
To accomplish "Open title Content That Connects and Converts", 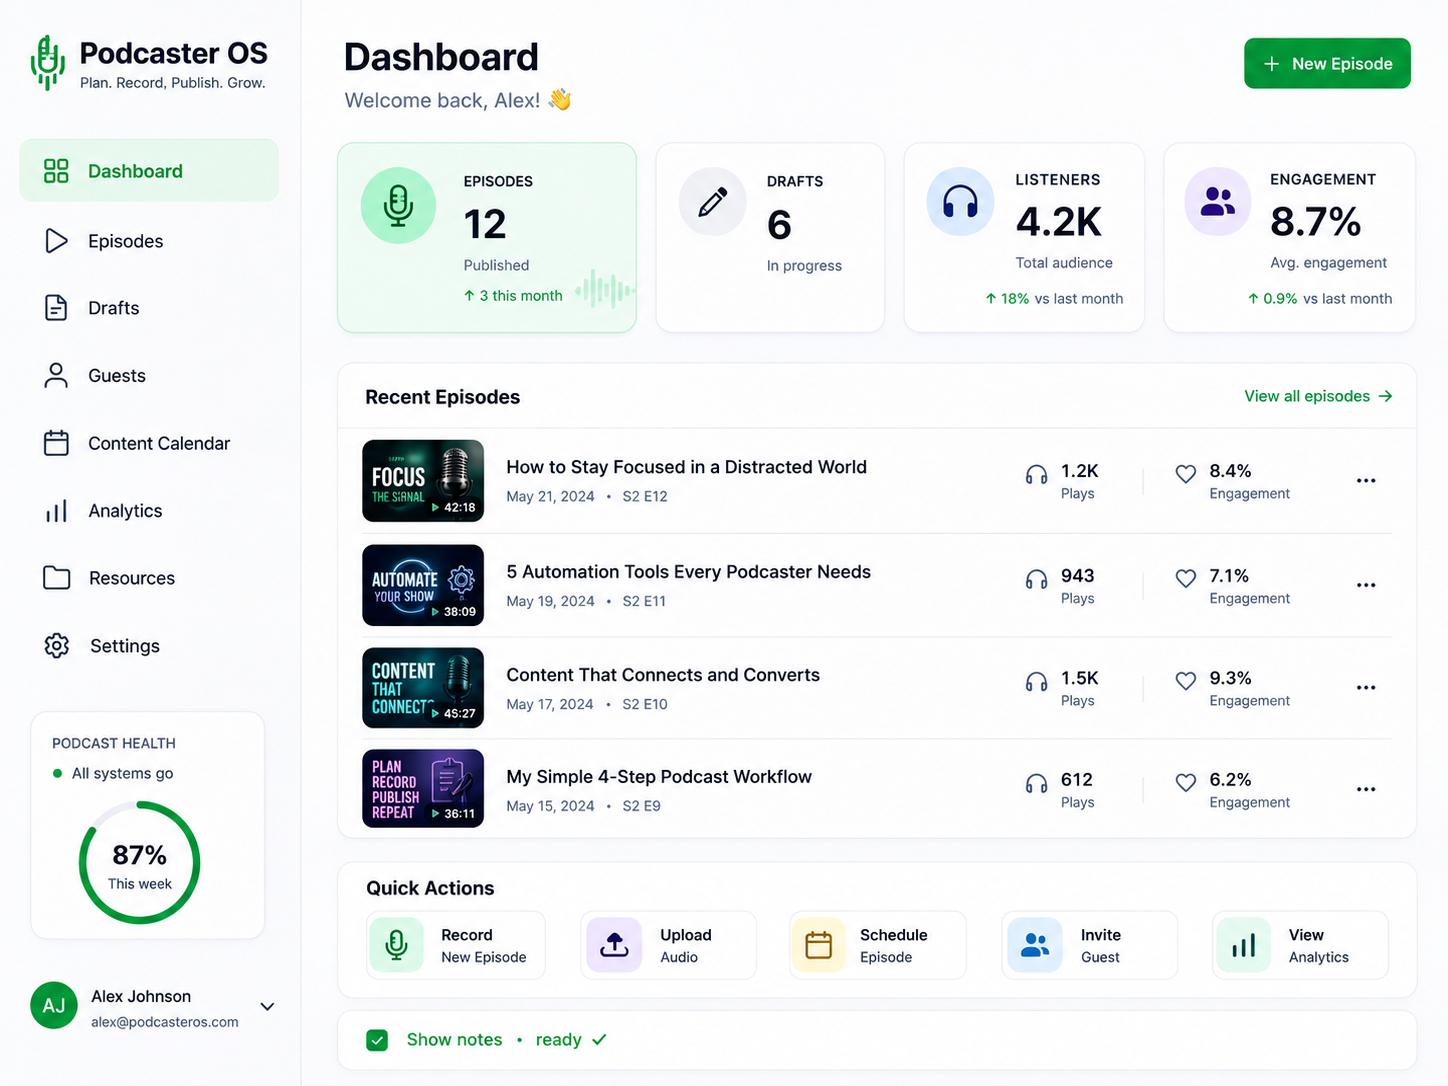I will tap(663, 675).
